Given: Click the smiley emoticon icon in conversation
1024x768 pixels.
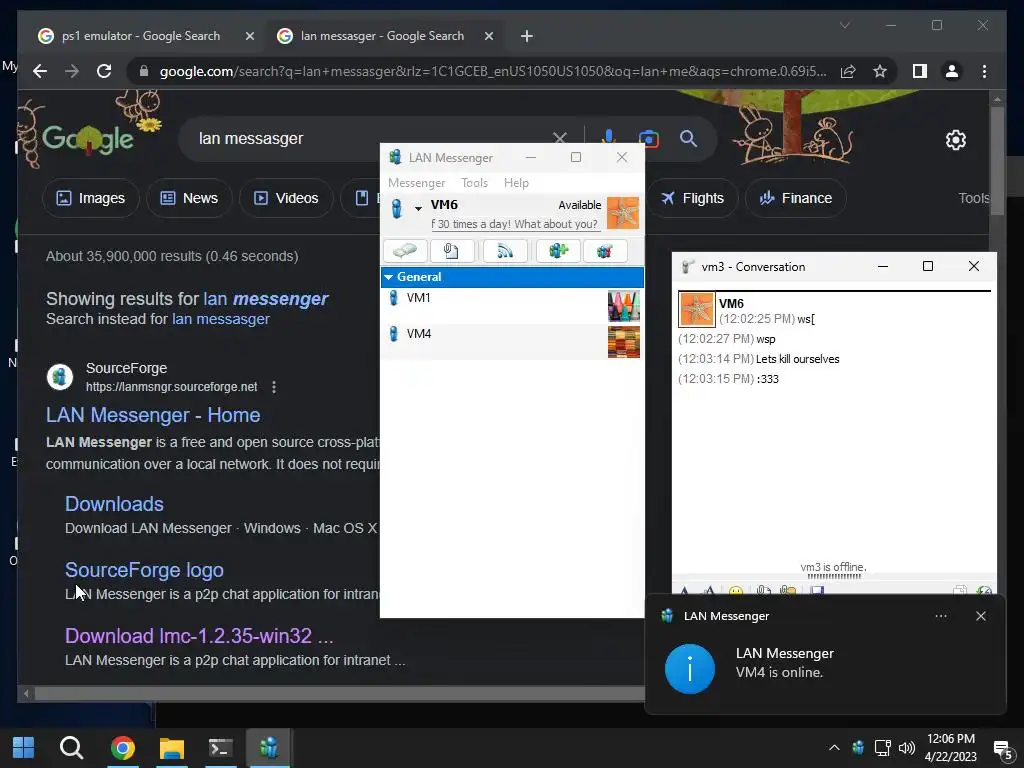Looking at the screenshot, I should 736,590.
